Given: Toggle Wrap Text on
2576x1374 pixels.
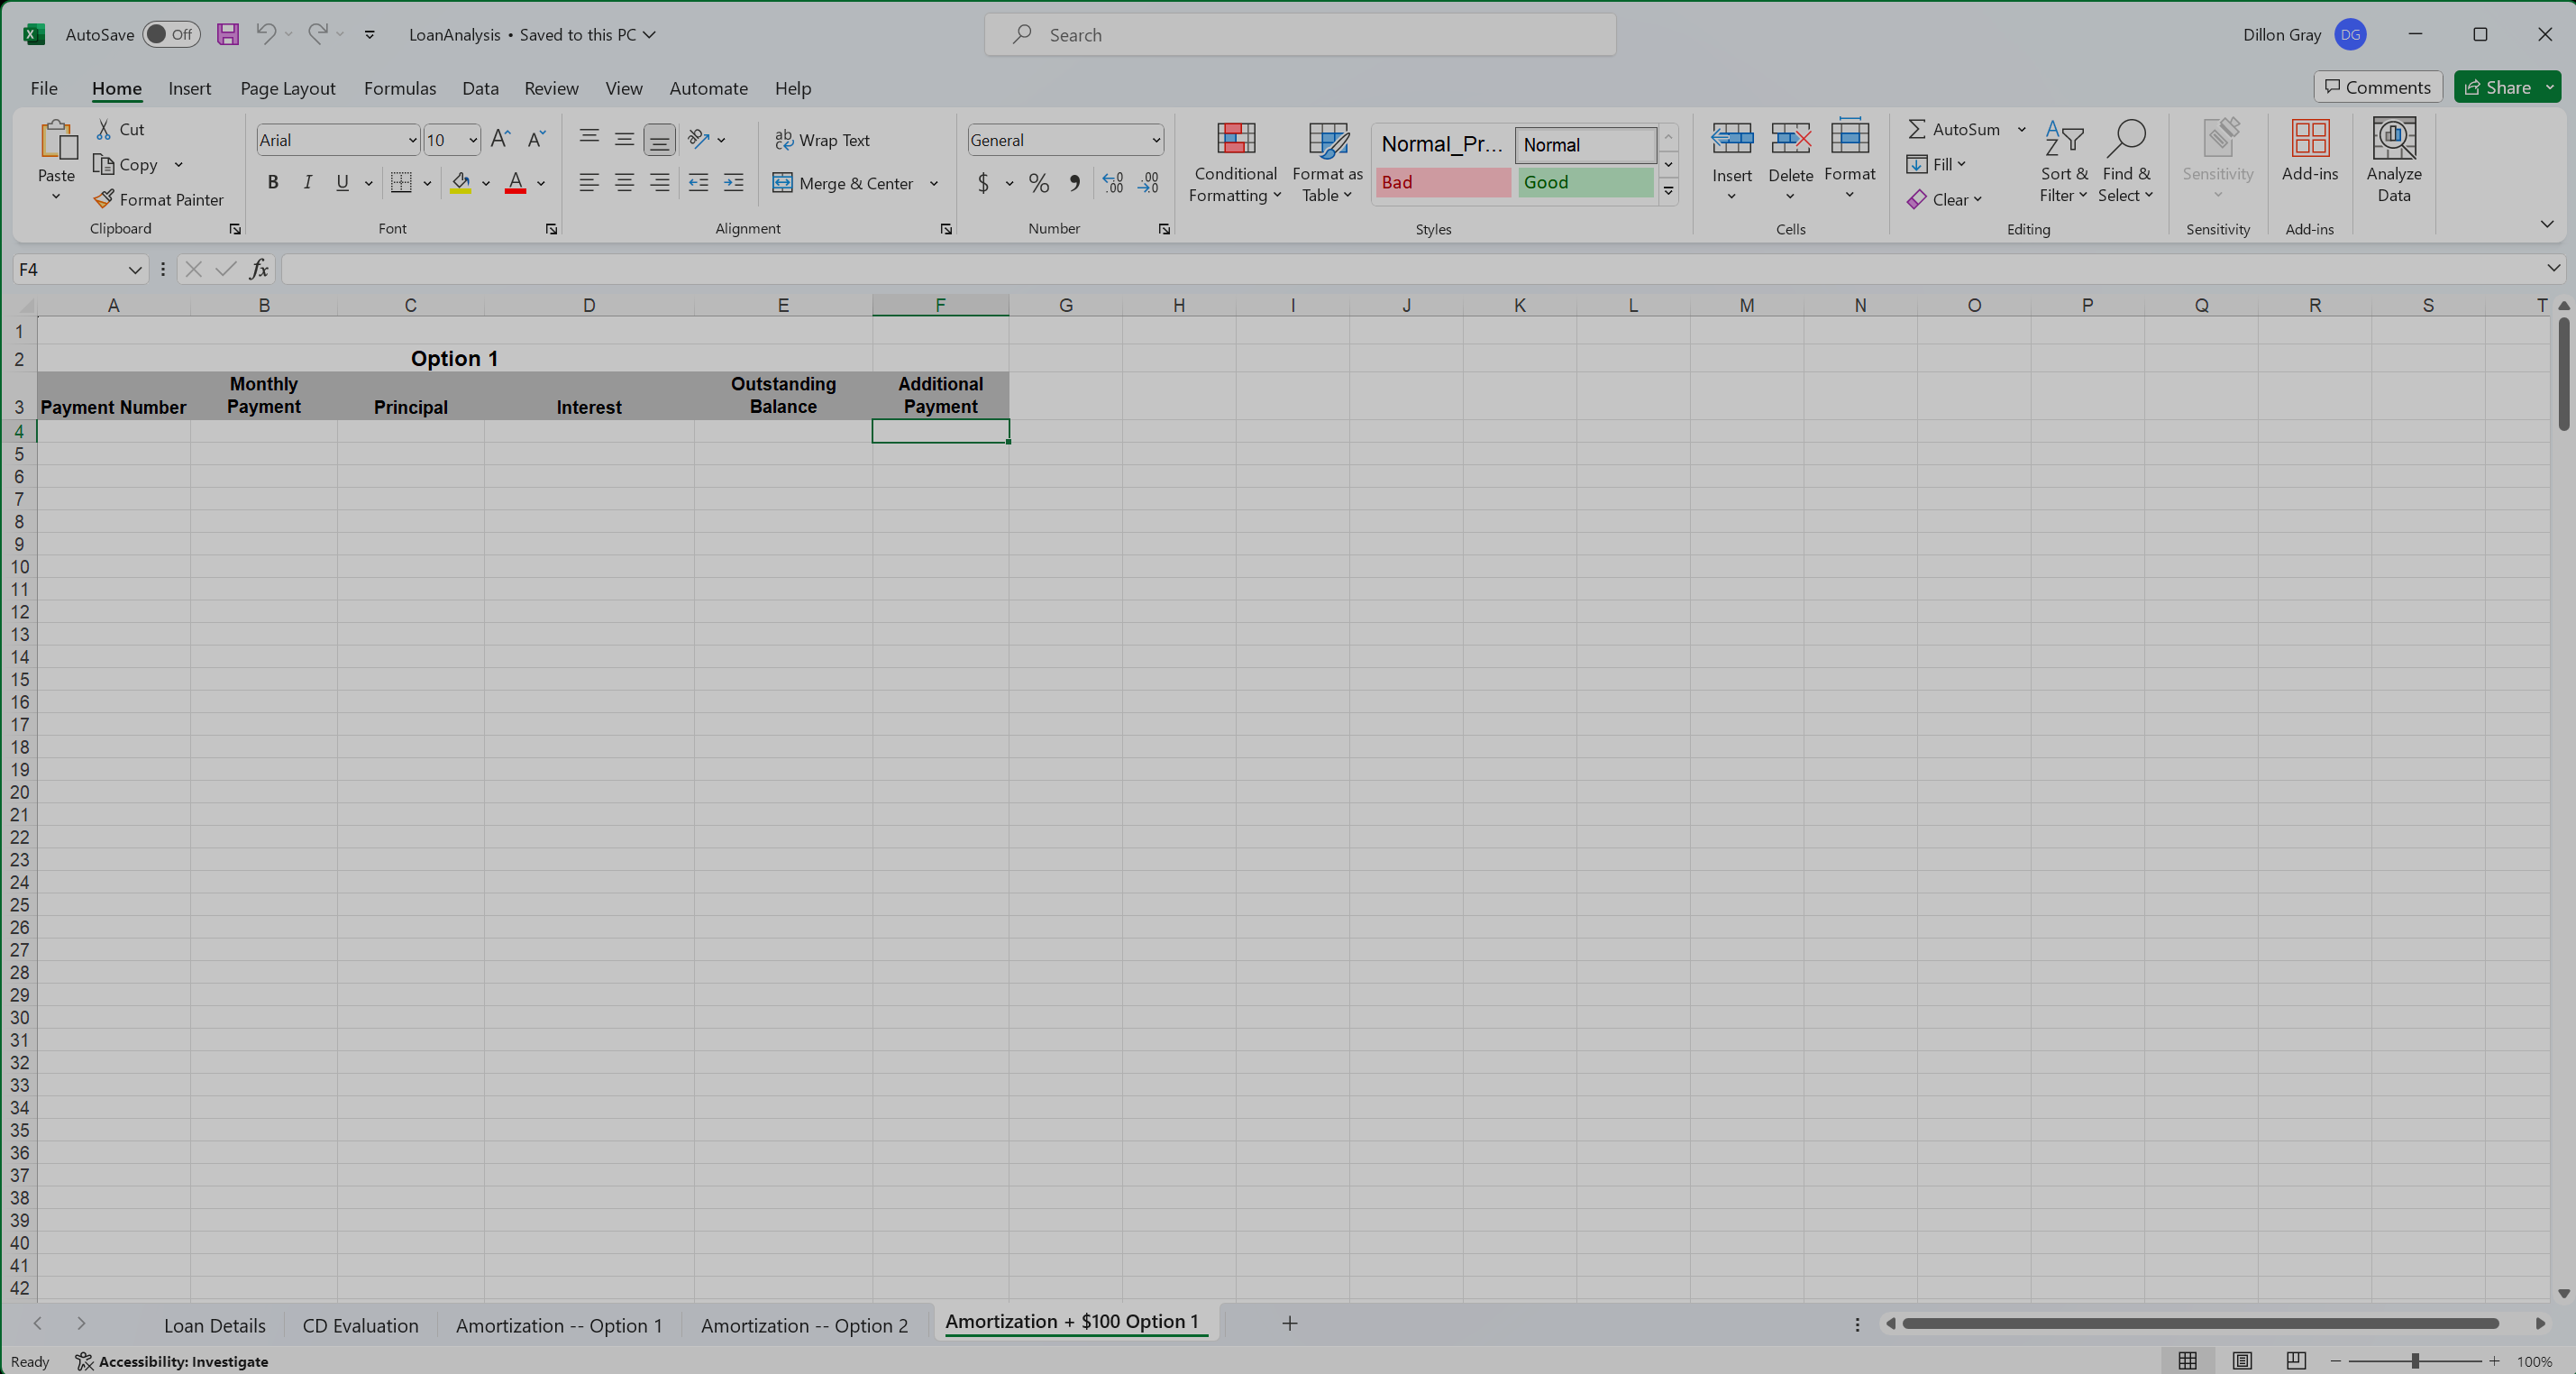Looking at the screenshot, I should click(822, 140).
